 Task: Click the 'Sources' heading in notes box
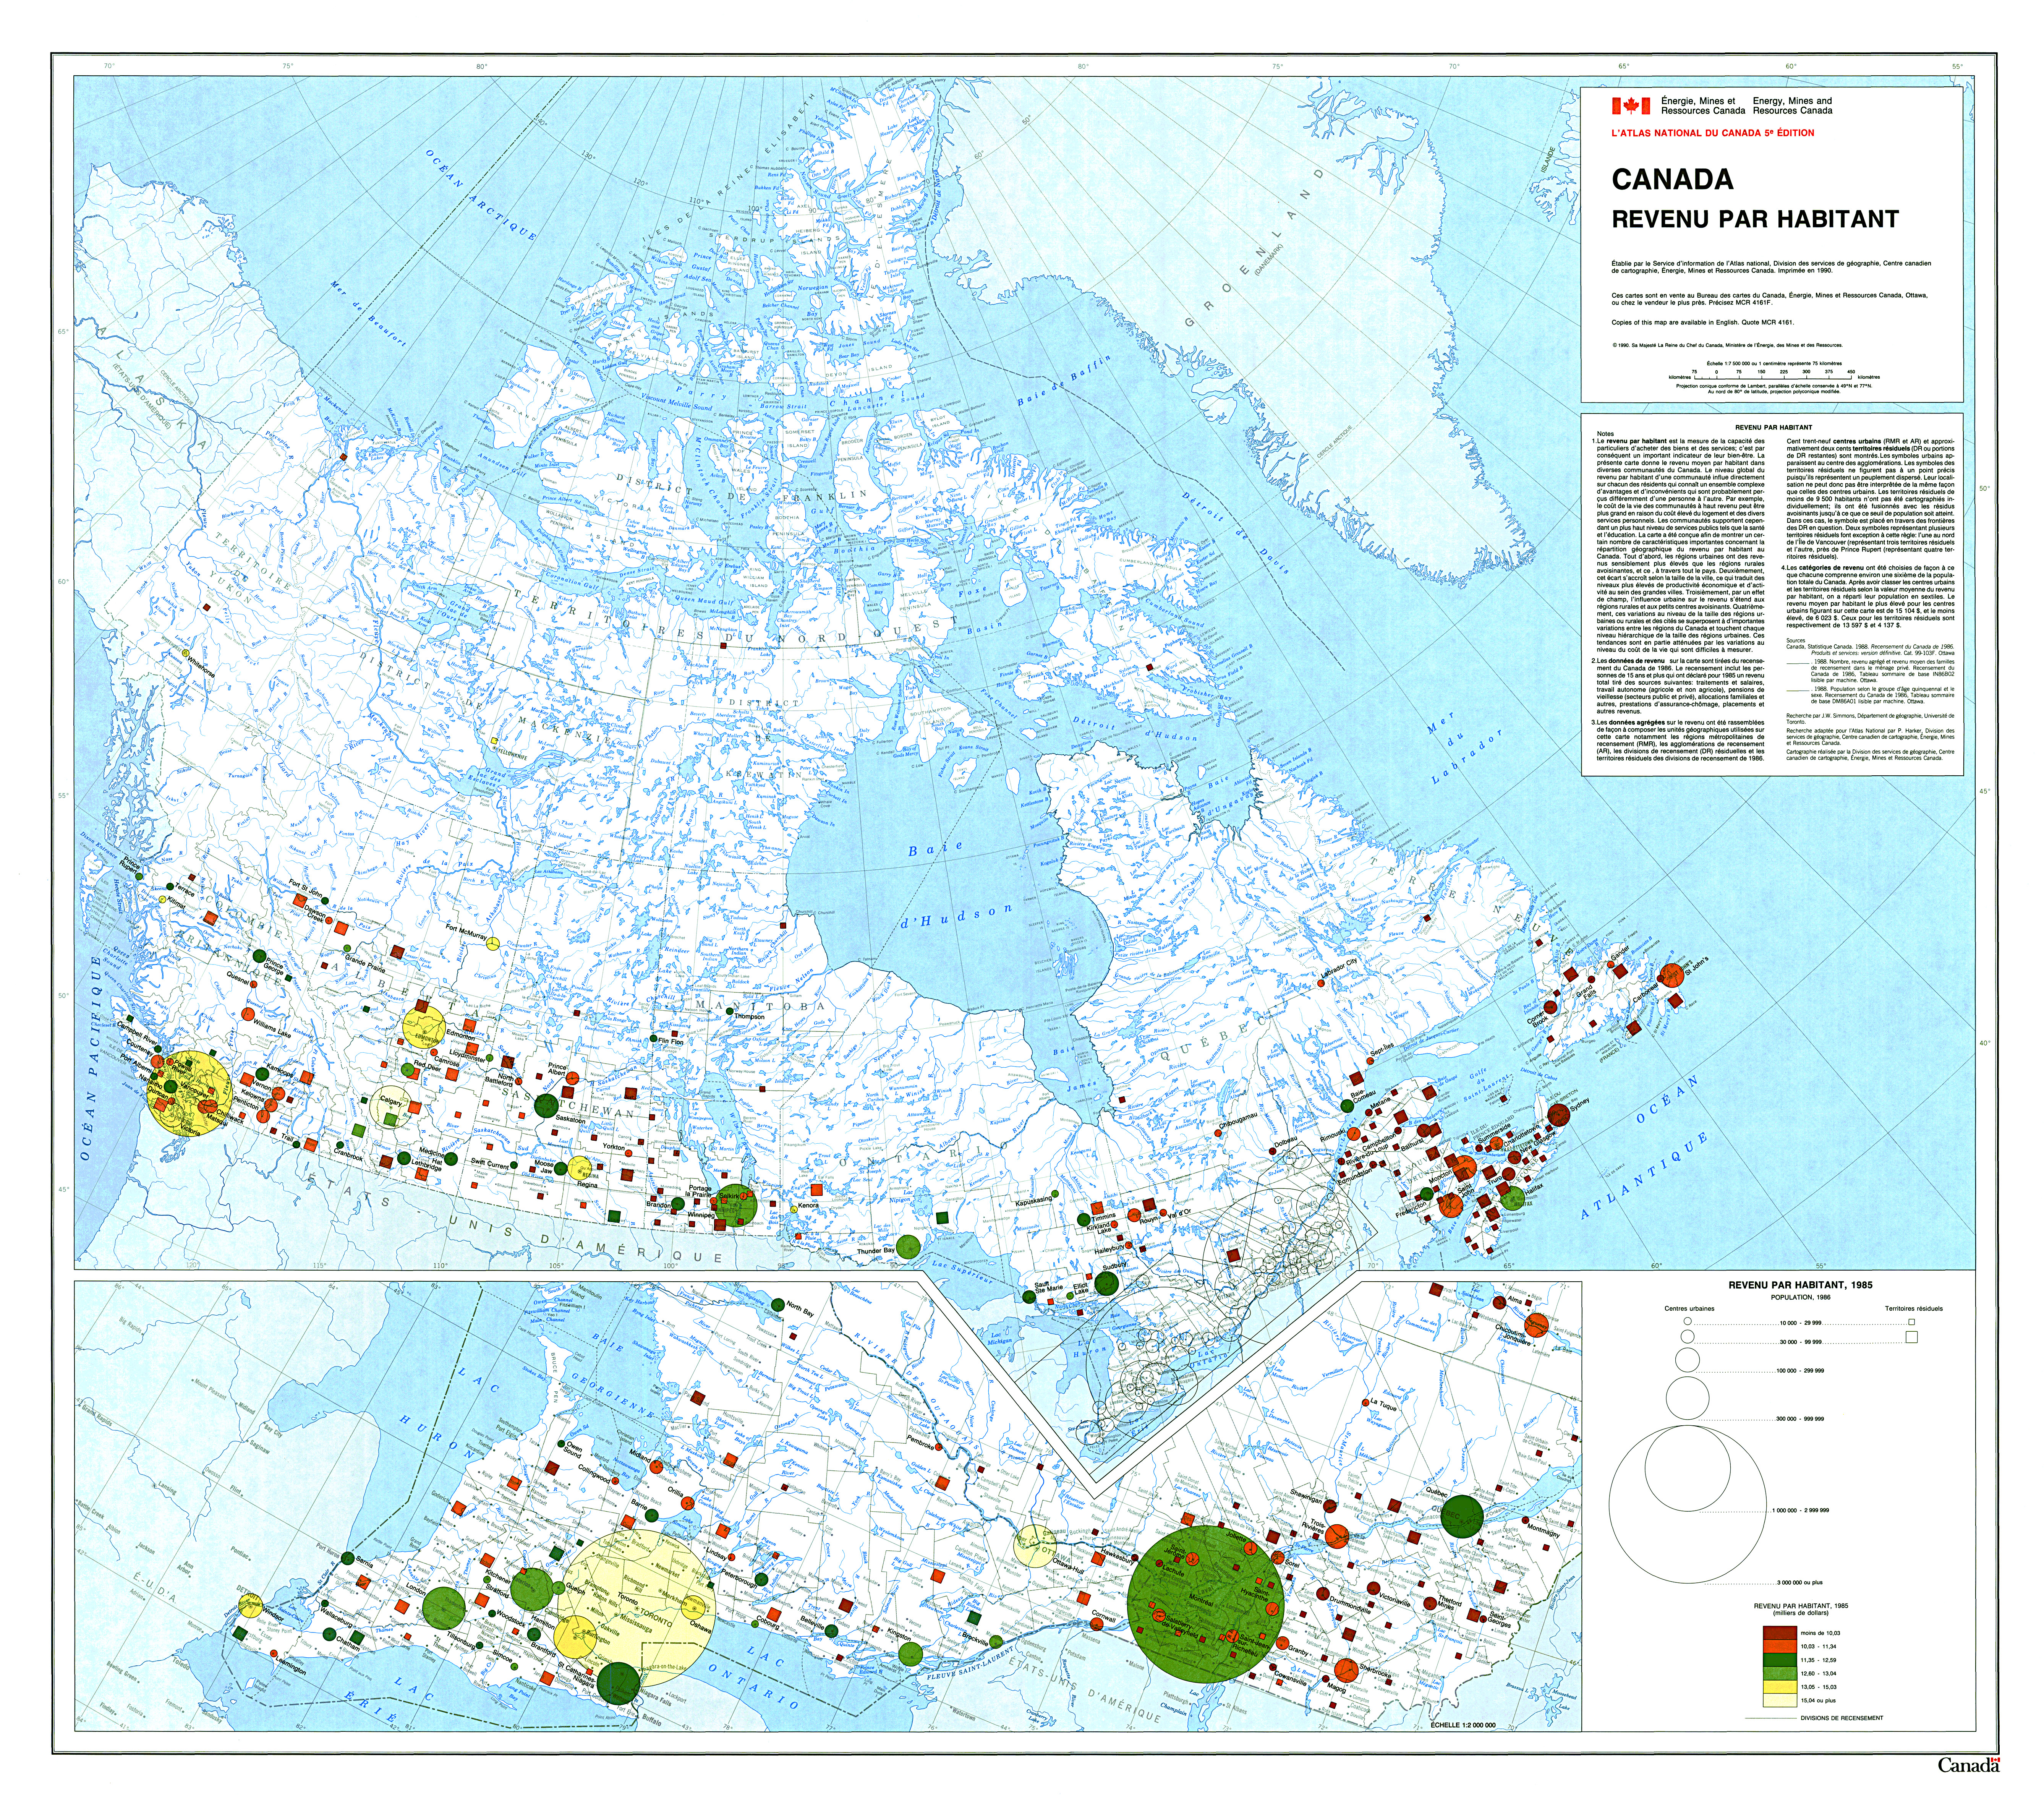point(1796,641)
